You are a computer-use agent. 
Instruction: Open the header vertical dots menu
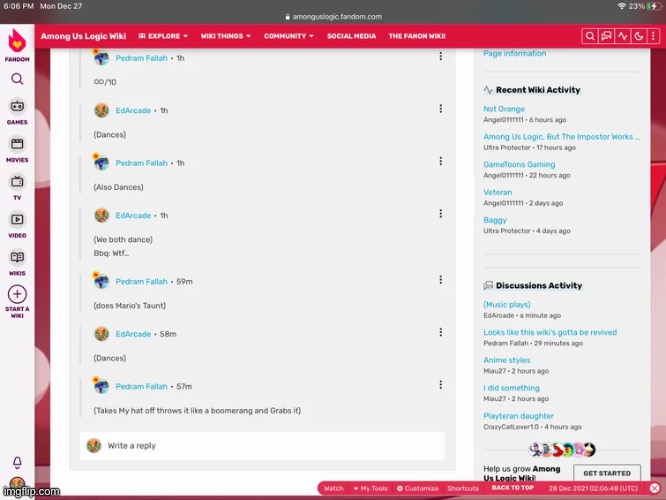point(653,36)
